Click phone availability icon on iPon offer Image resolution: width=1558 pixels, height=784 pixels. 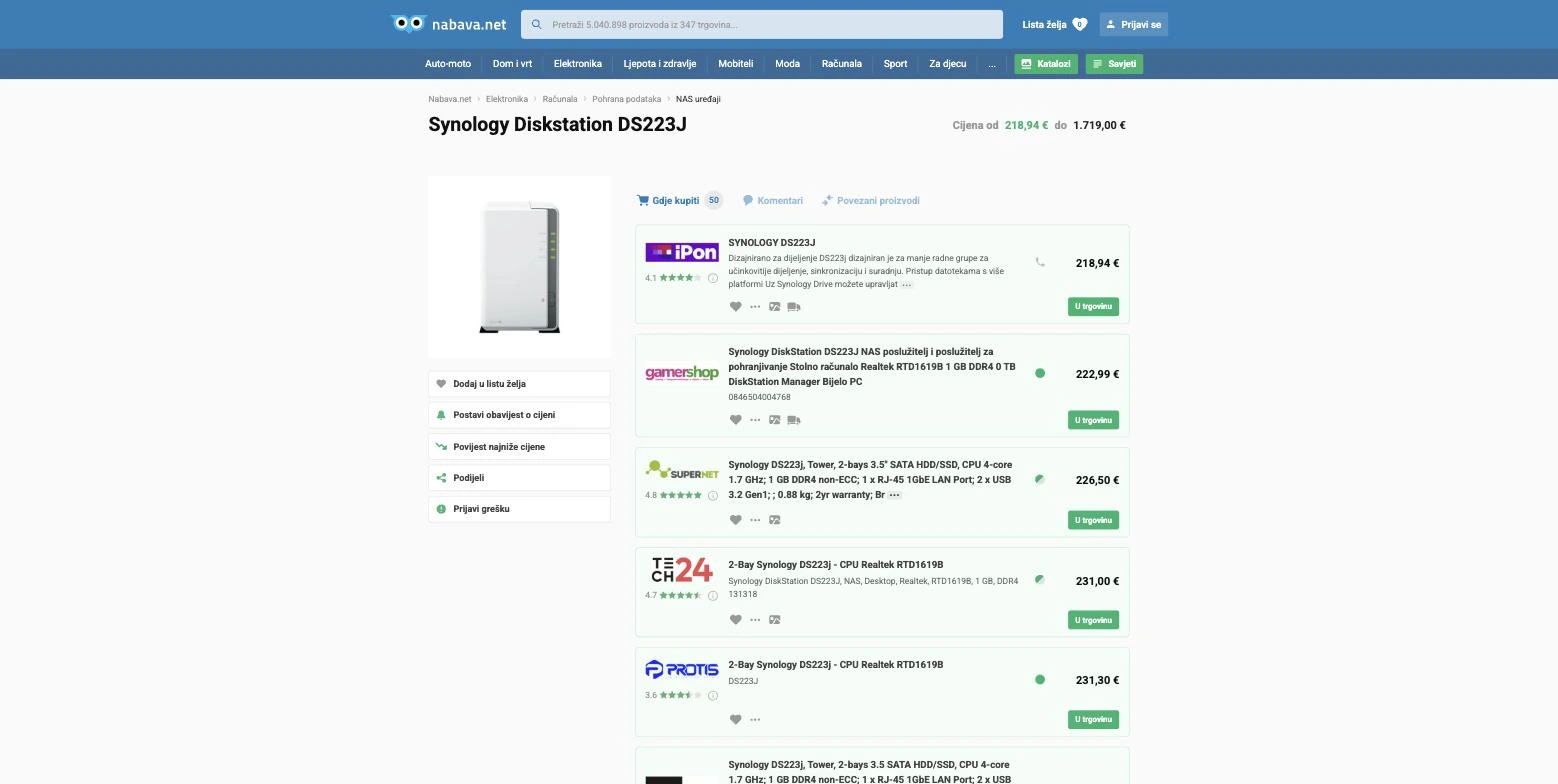tap(1040, 262)
